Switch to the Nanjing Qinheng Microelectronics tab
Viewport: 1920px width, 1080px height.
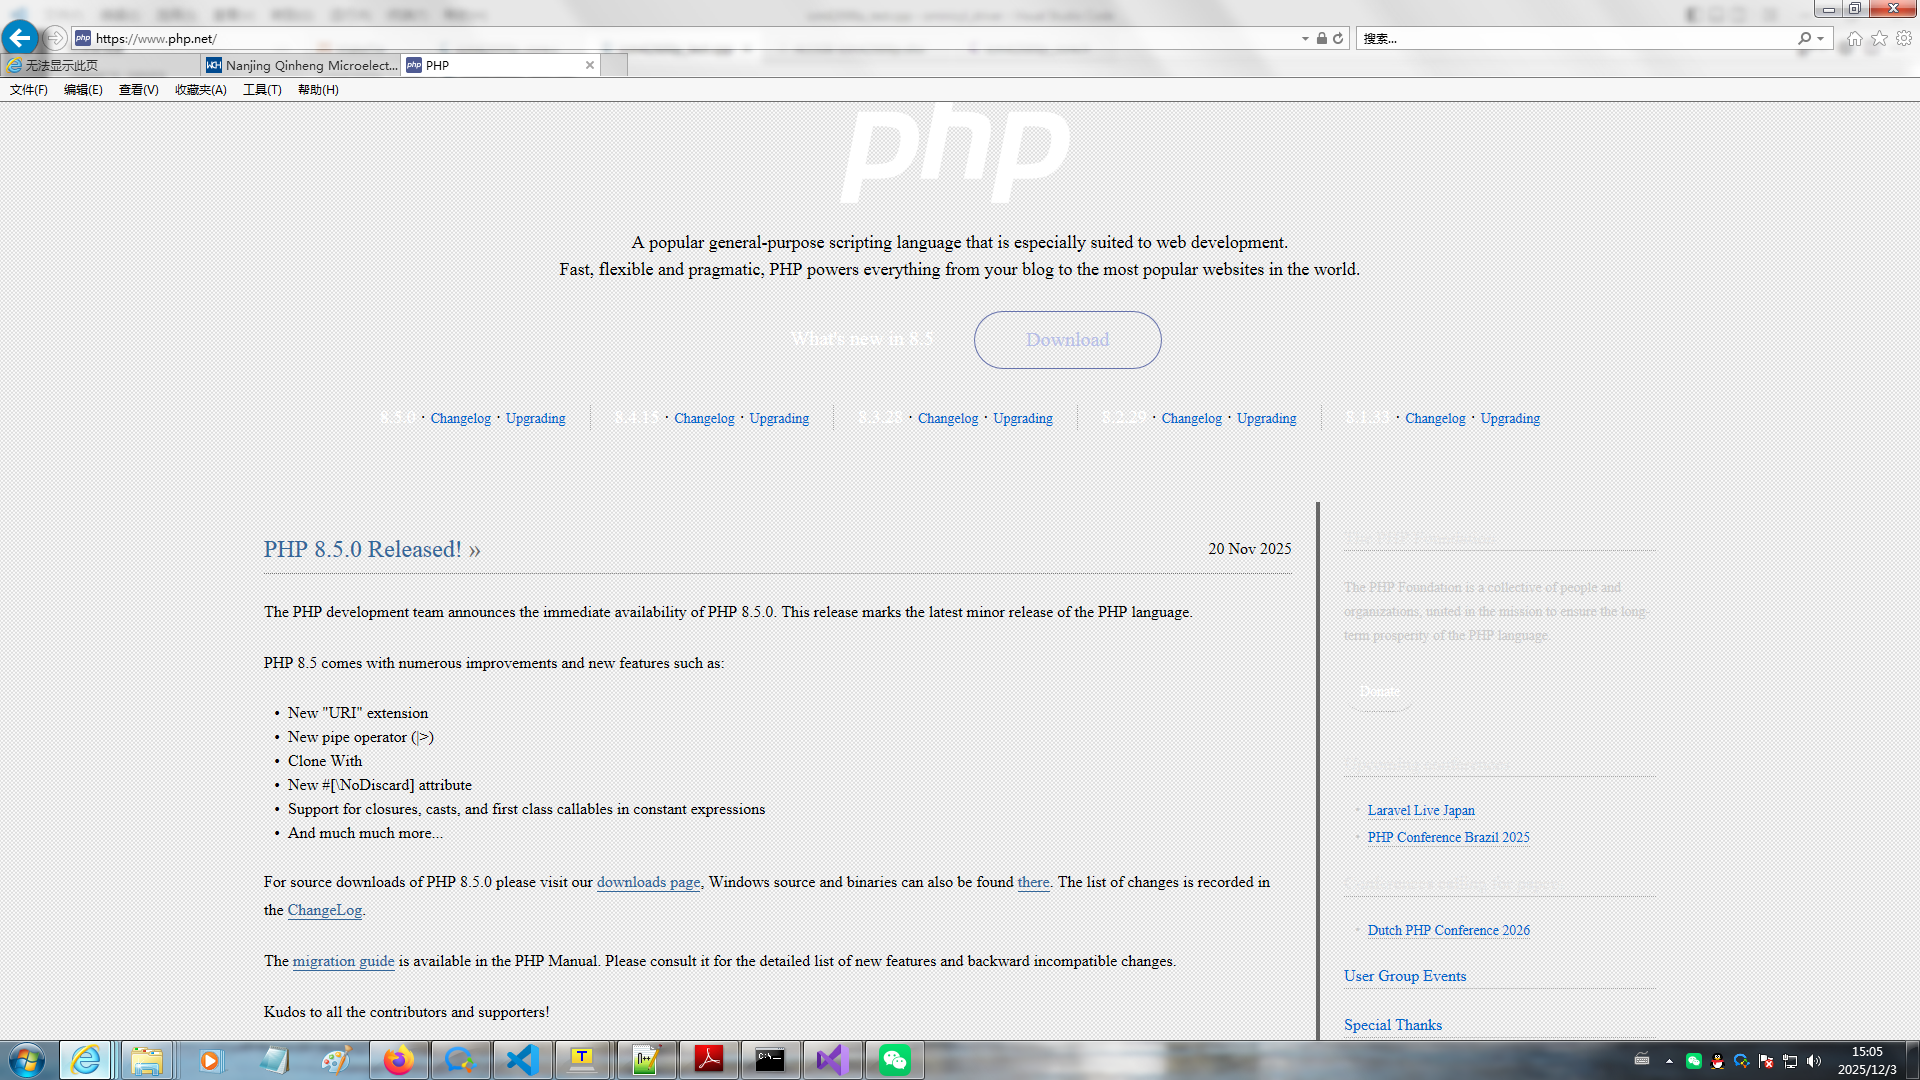coord(301,65)
